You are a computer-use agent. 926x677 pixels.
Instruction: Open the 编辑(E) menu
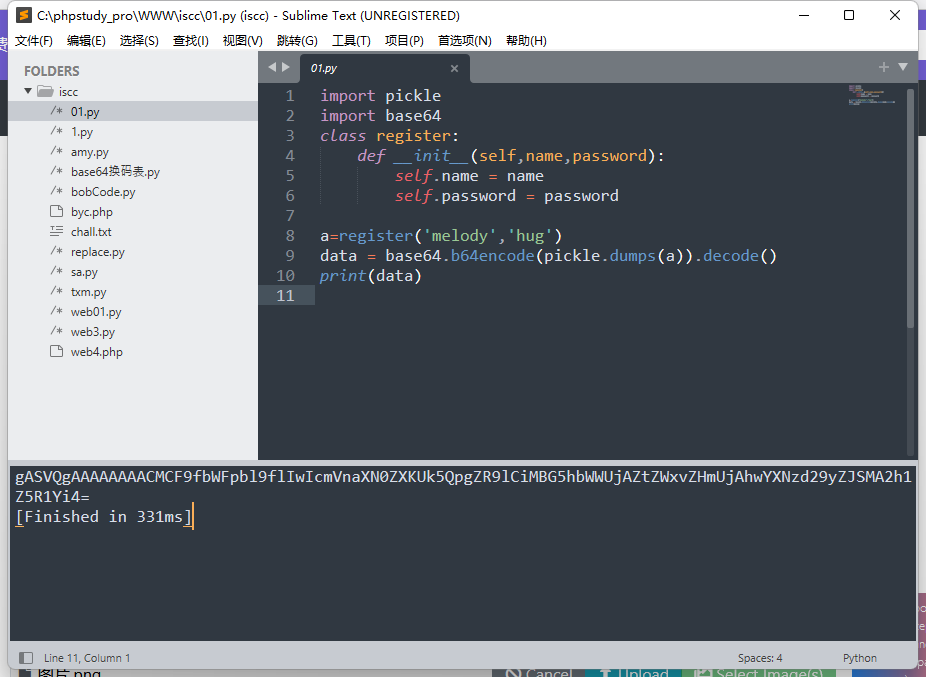click(x=86, y=41)
